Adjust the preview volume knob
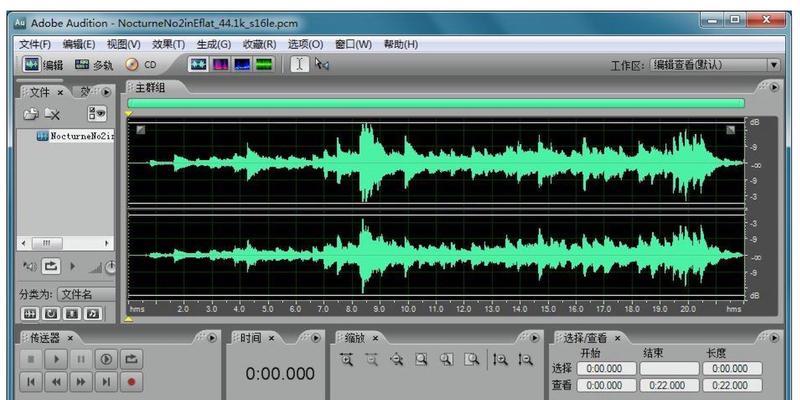The width and height of the screenshot is (800, 400). click(111, 266)
